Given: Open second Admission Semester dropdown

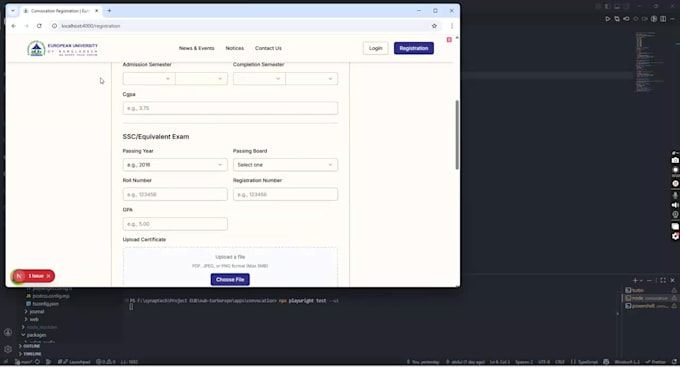Looking at the screenshot, I should tap(201, 79).
